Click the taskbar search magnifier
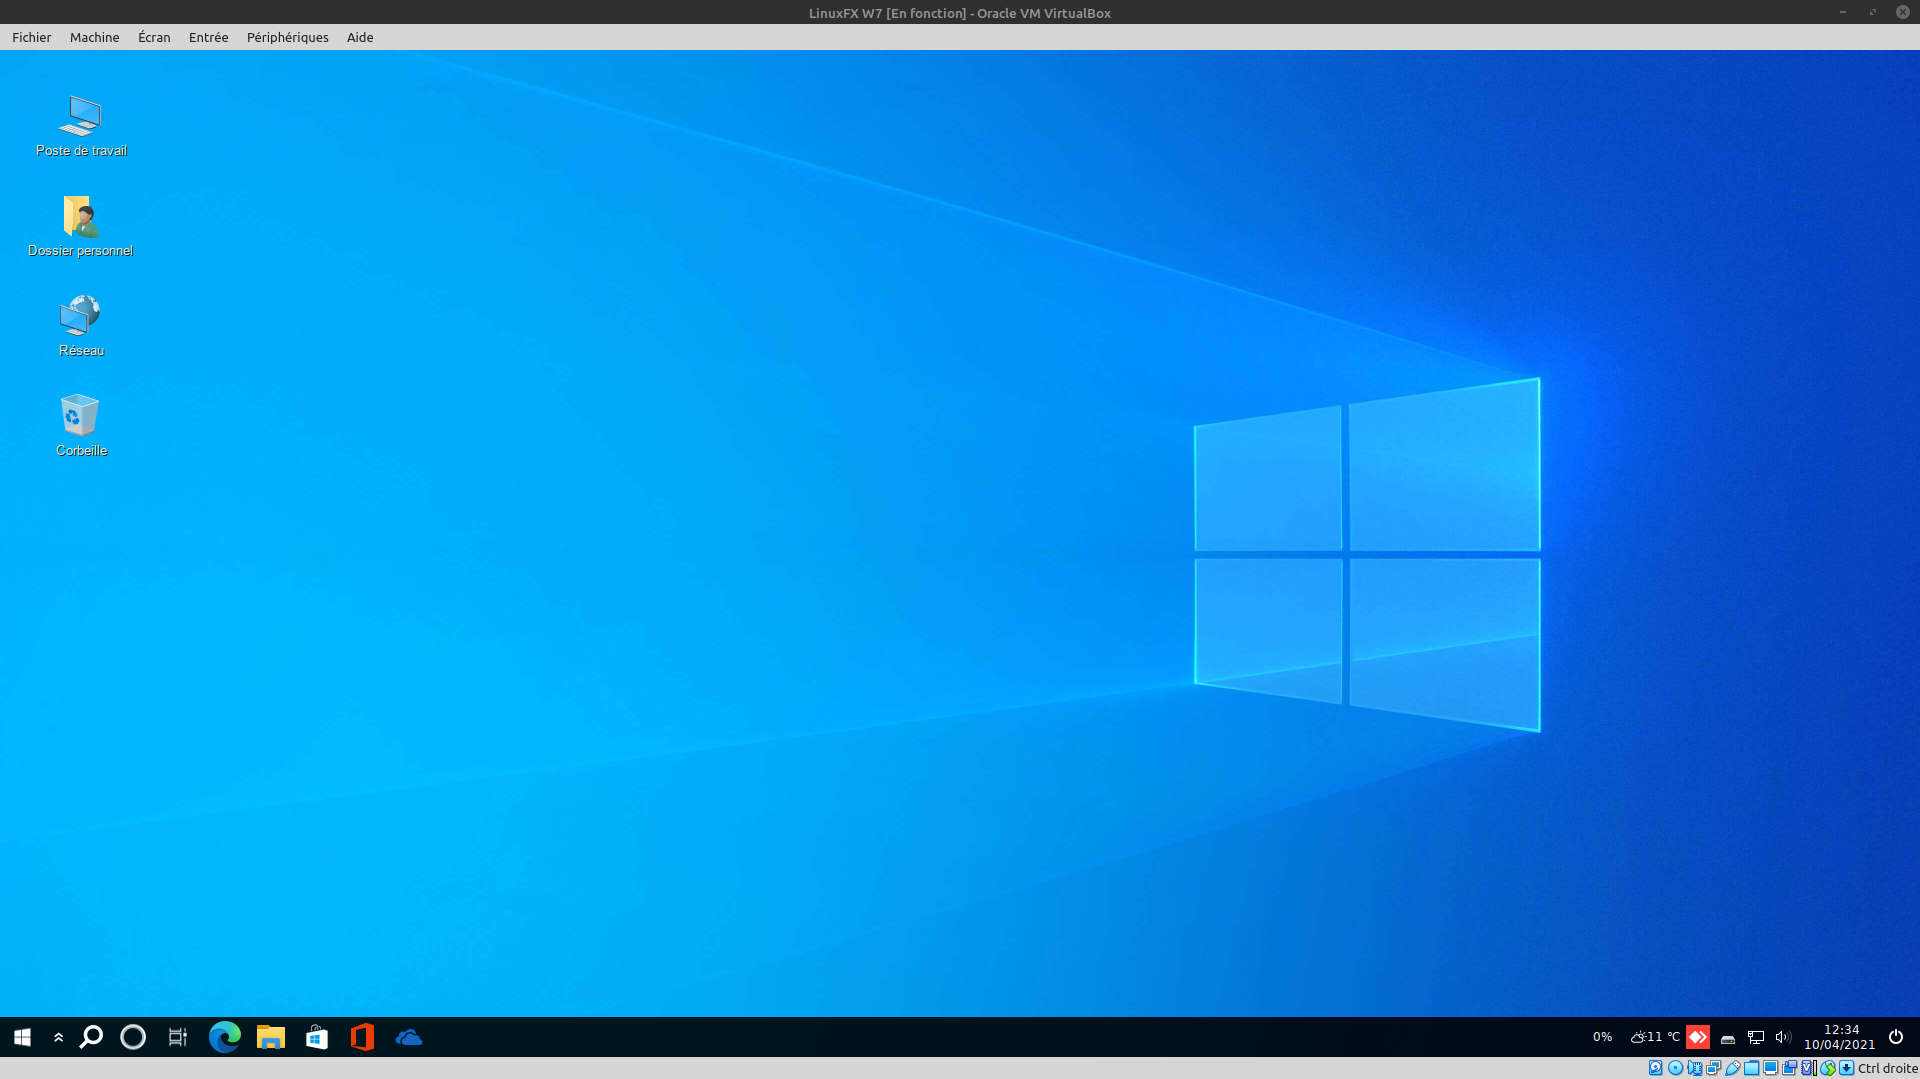Screen dimensions: 1920x1079 coord(91,1037)
